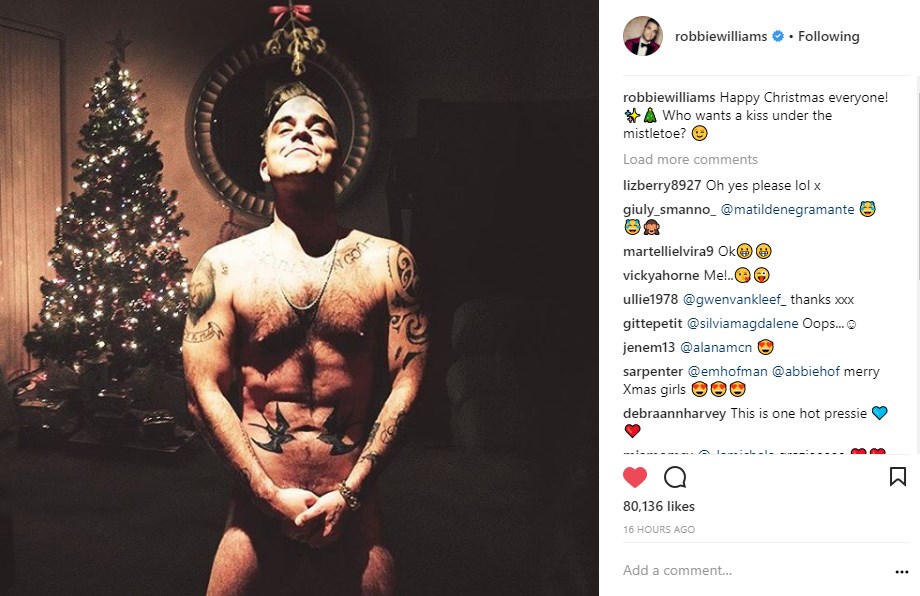Unlike the post with the red heart icon
920x596 pixels.
(635, 478)
